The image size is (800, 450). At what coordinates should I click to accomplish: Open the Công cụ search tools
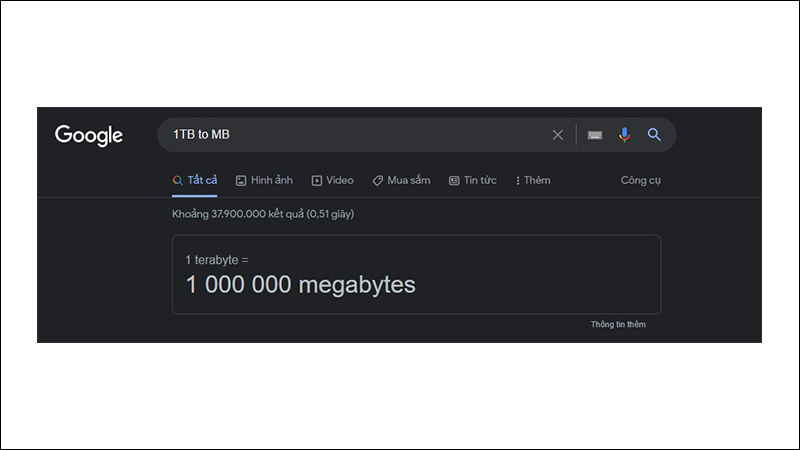(x=641, y=181)
